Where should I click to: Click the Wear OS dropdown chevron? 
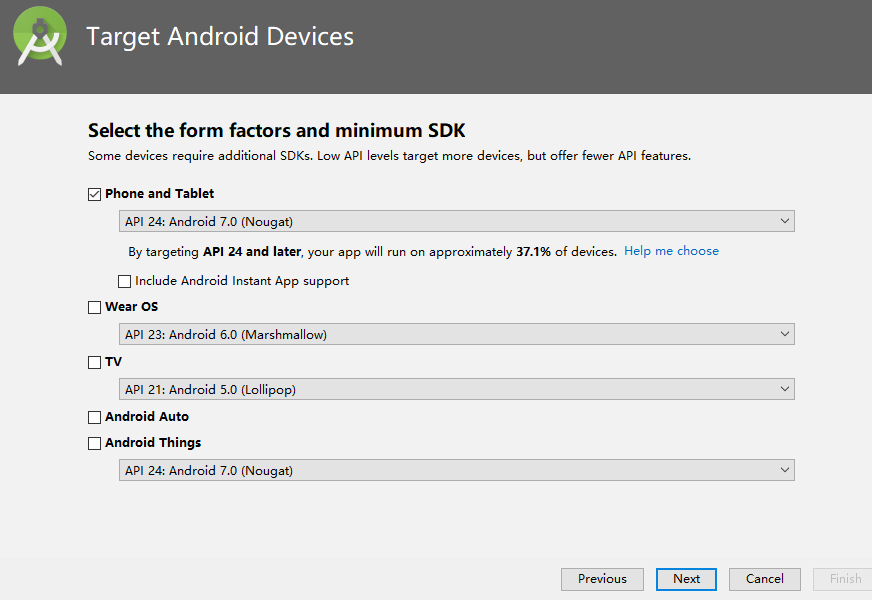785,334
